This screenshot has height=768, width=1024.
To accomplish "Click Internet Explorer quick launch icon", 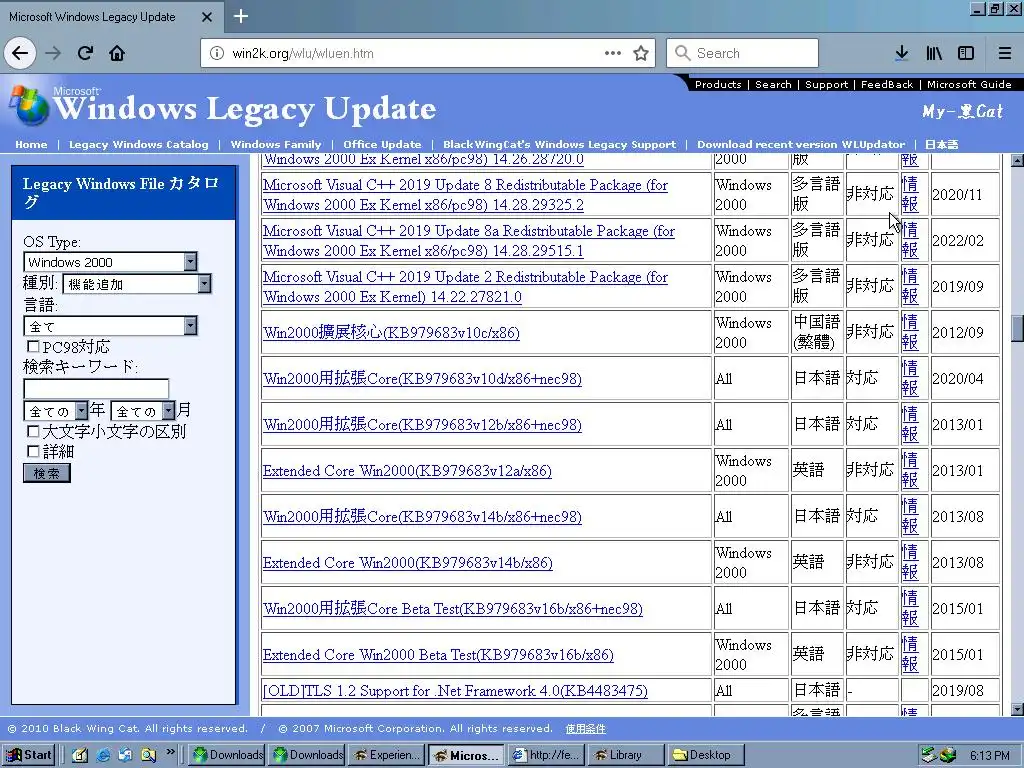I will click(x=103, y=755).
